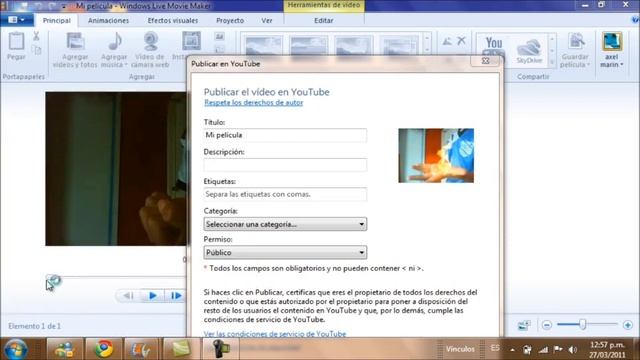Click the SkyDrive share icon
This screenshot has height=360, width=640.
(x=529, y=51)
